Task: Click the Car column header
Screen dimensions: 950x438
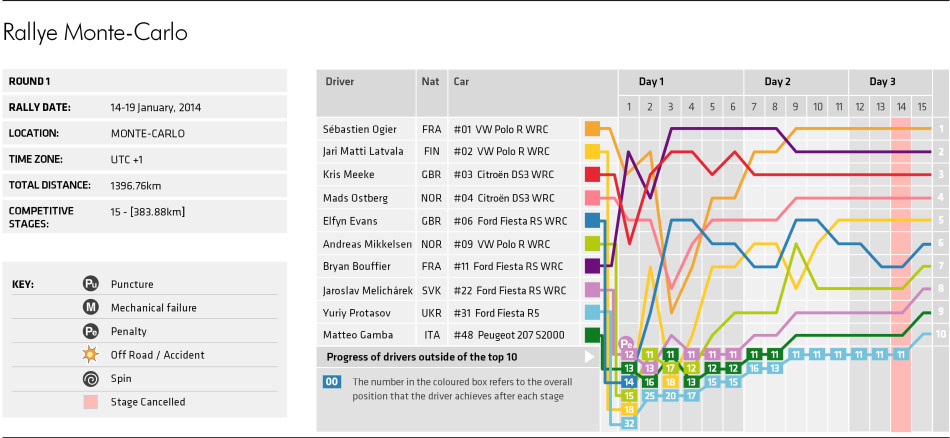Action: pyautogui.click(x=461, y=81)
